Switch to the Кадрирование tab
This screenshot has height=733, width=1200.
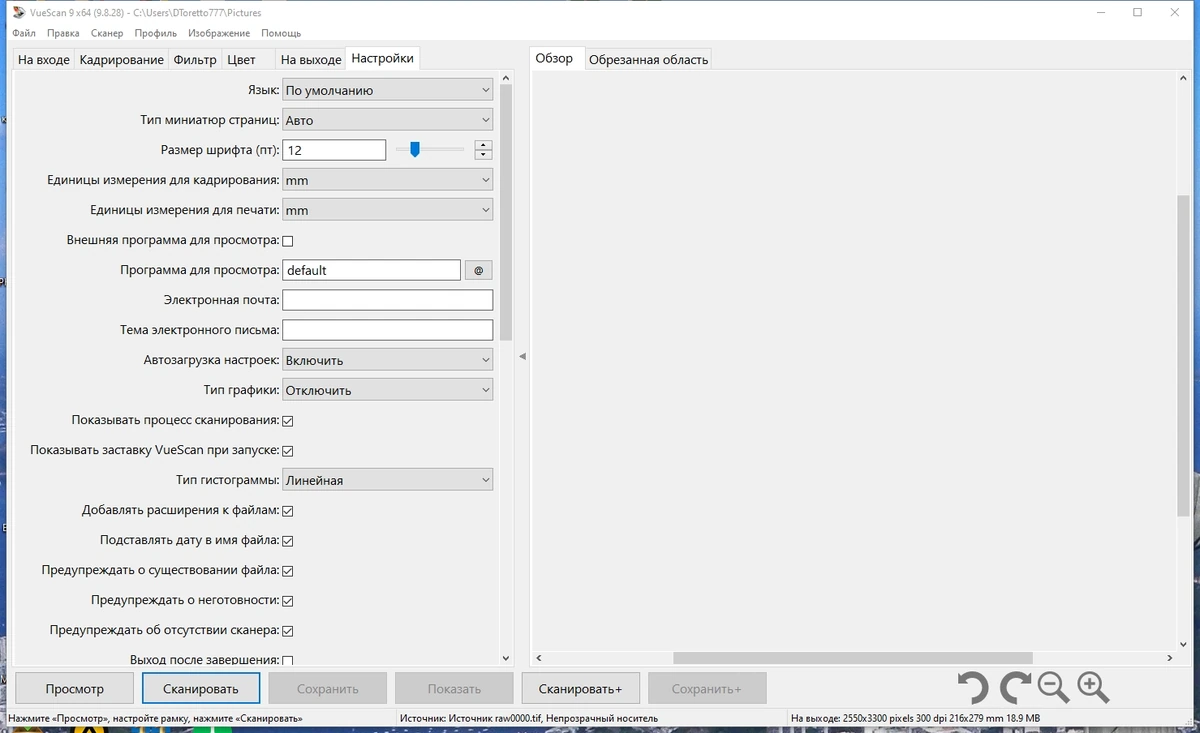[x=121, y=60]
